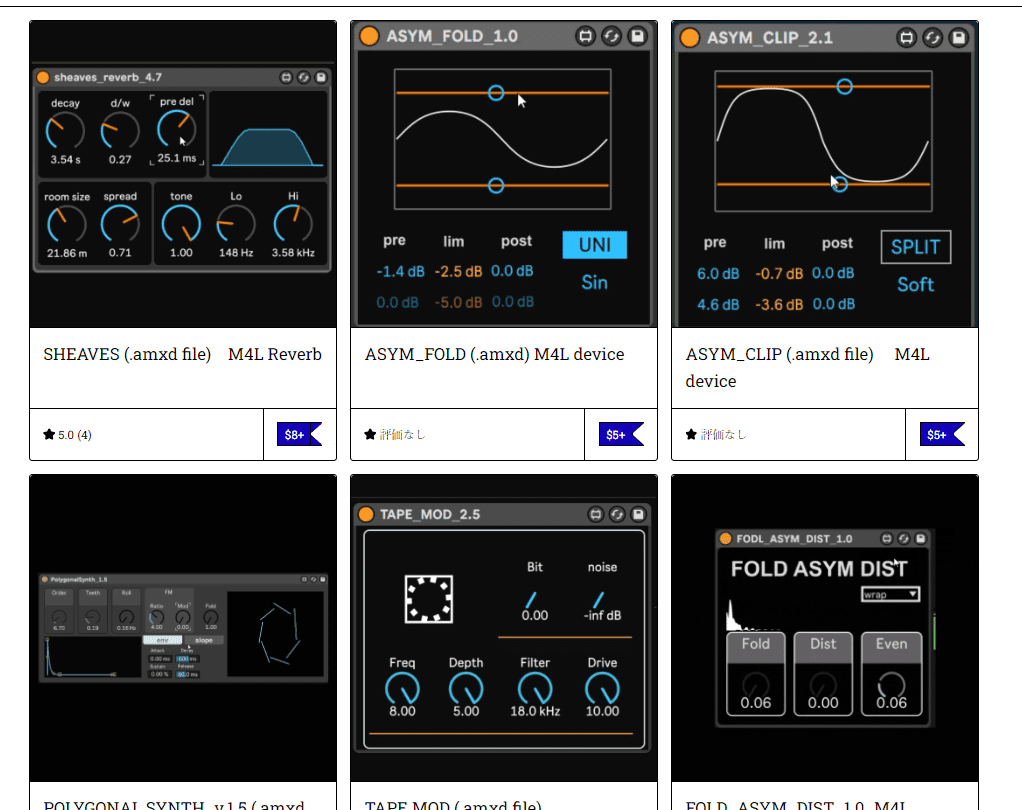Click the reload icon on sheaves_reverb_4.7
The height and width of the screenshot is (810, 1022).
(304, 77)
